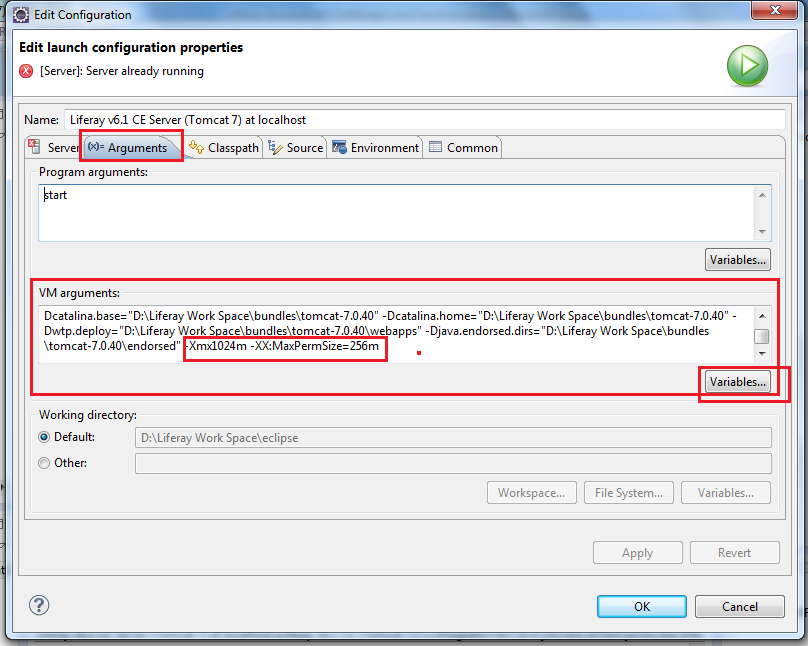
Task: Open Variables for VM arguments
Action: [737, 381]
